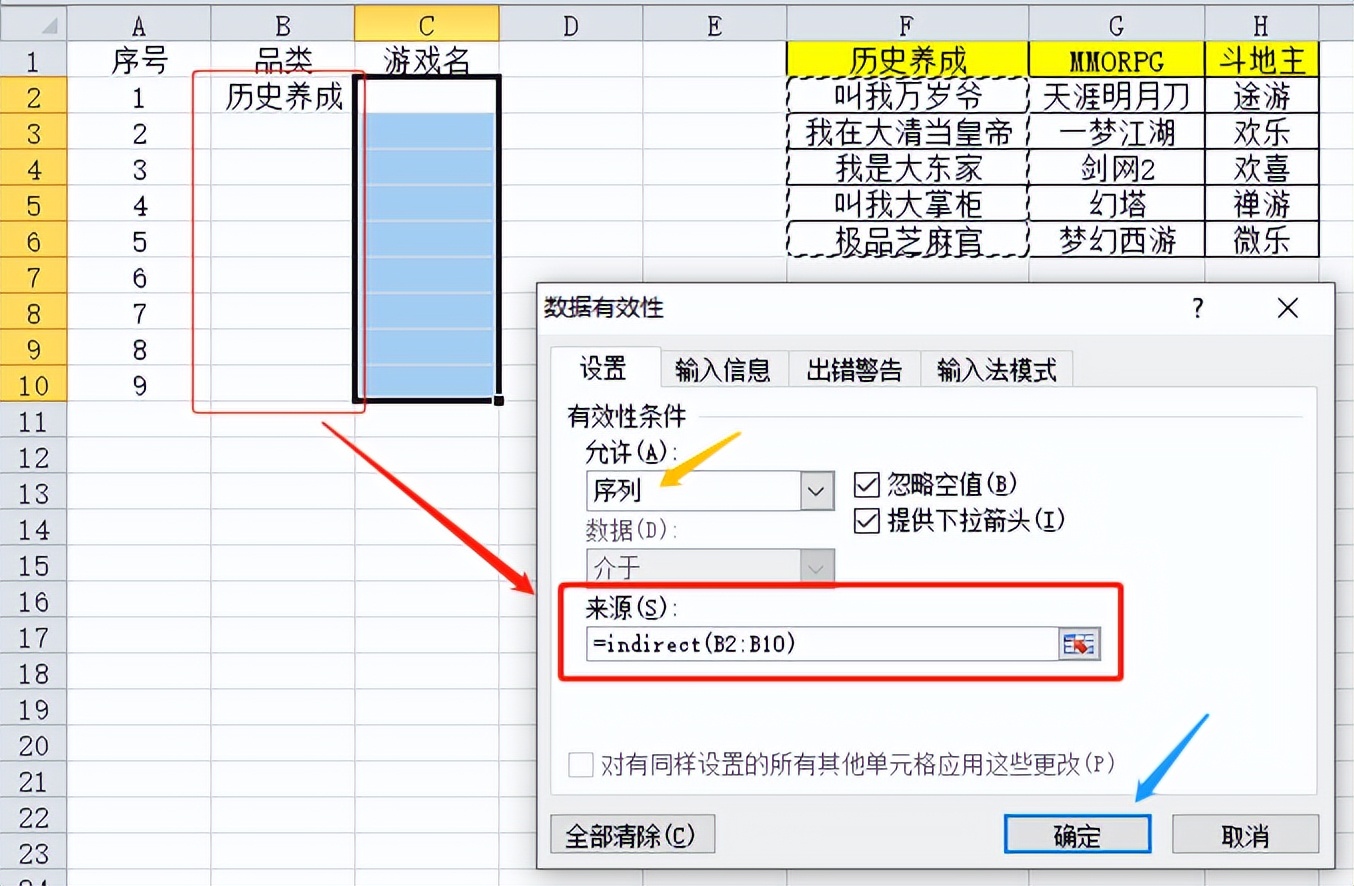Click cell A10 containing 9
1354x886 pixels.
pyautogui.click(x=139, y=385)
